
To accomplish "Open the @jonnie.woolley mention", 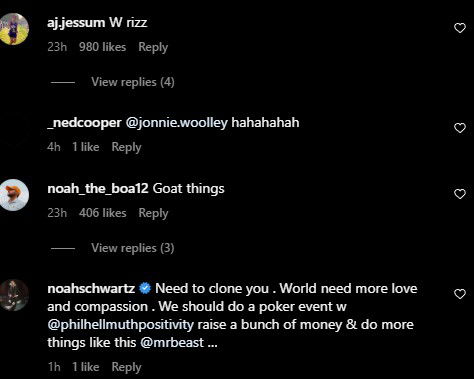I will (177, 123).
